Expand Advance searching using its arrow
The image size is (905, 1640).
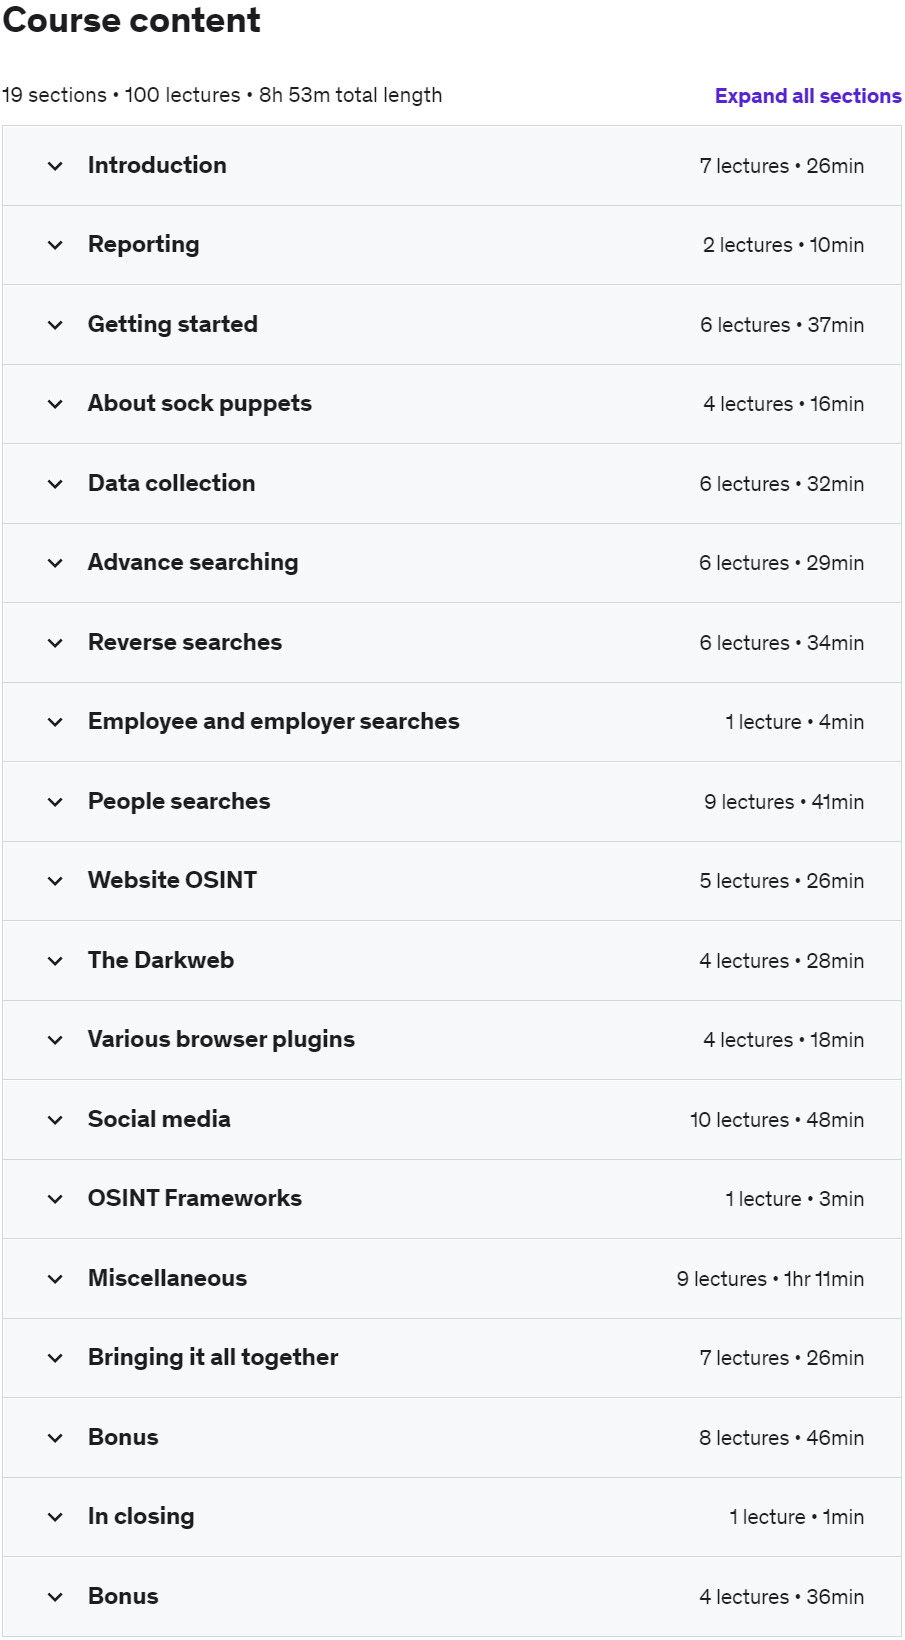(x=55, y=563)
